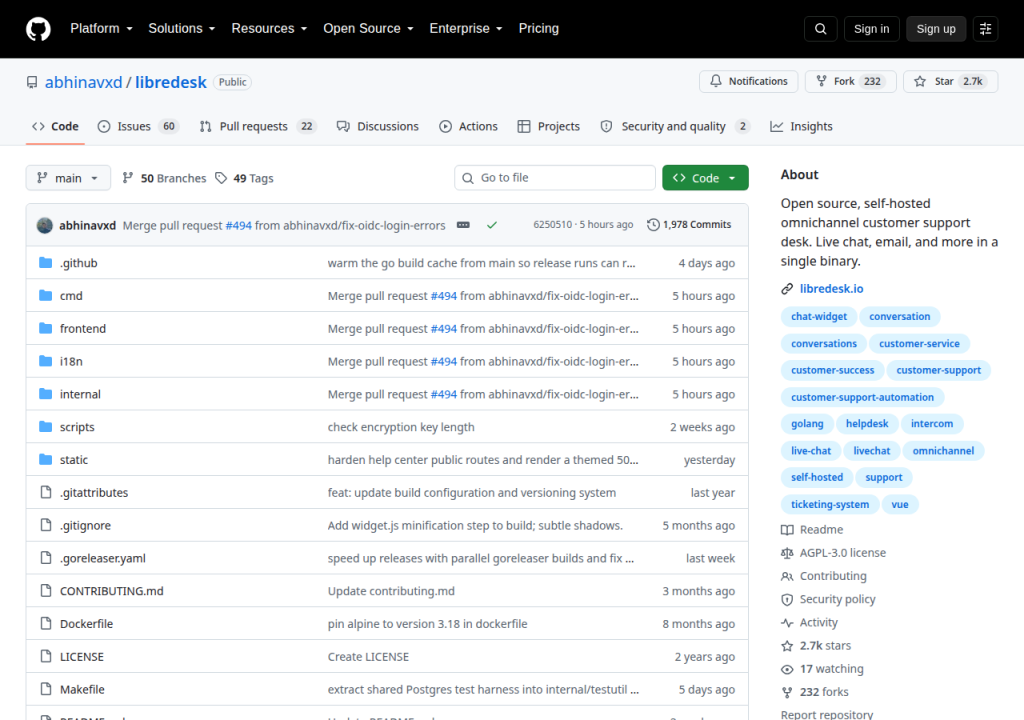Viewport: 1024px width, 720px height.
Task: Click the Dockerfile file icon
Action: [x=46, y=623]
